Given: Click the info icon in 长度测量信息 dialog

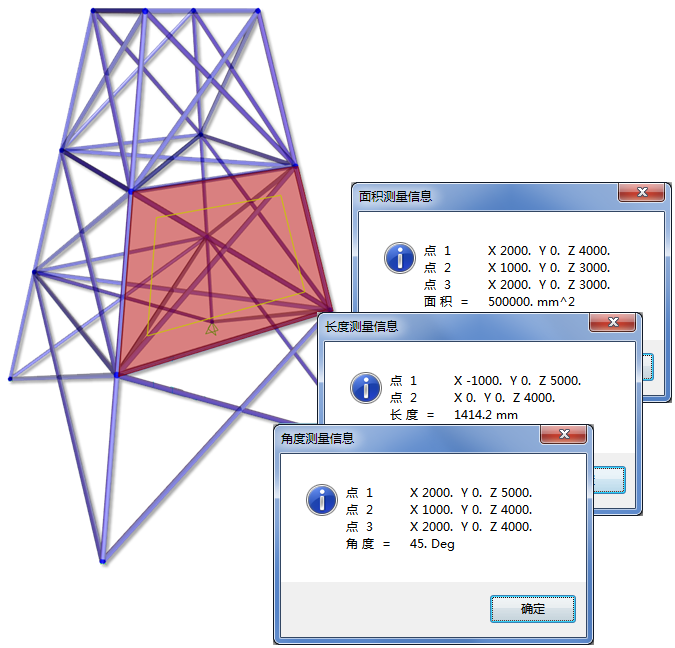Looking at the screenshot, I should pyautogui.click(x=366, y=387).
